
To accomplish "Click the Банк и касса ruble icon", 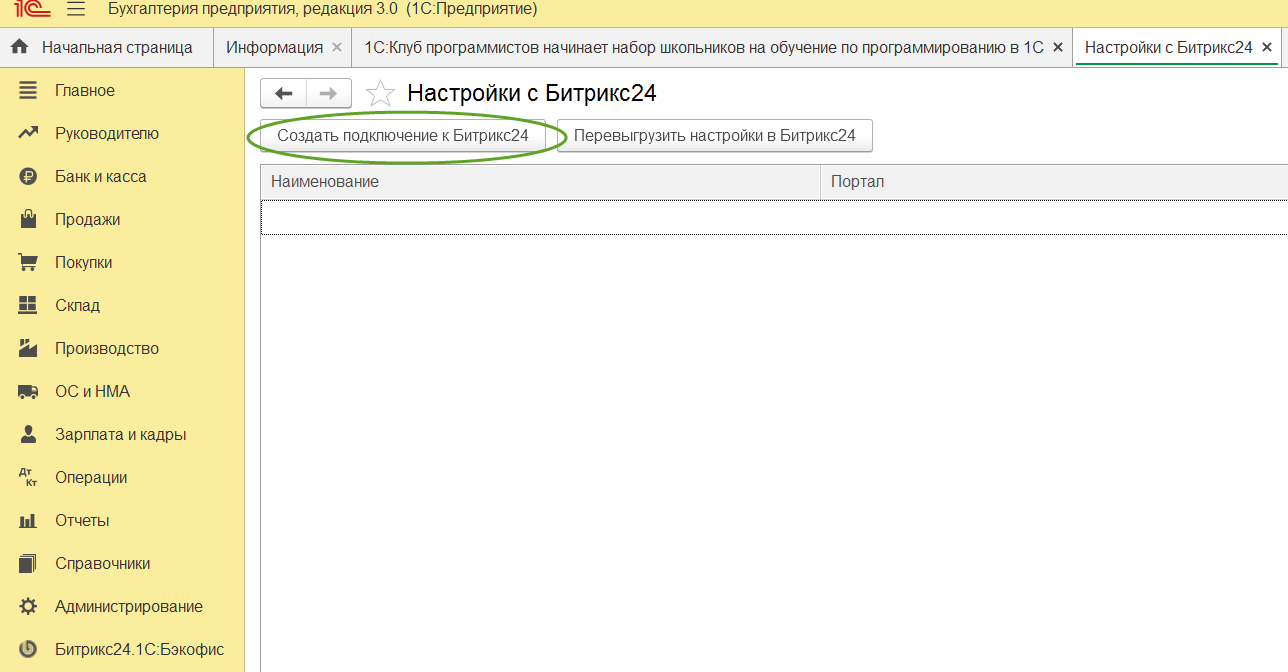I will click(x=28, y=176).
